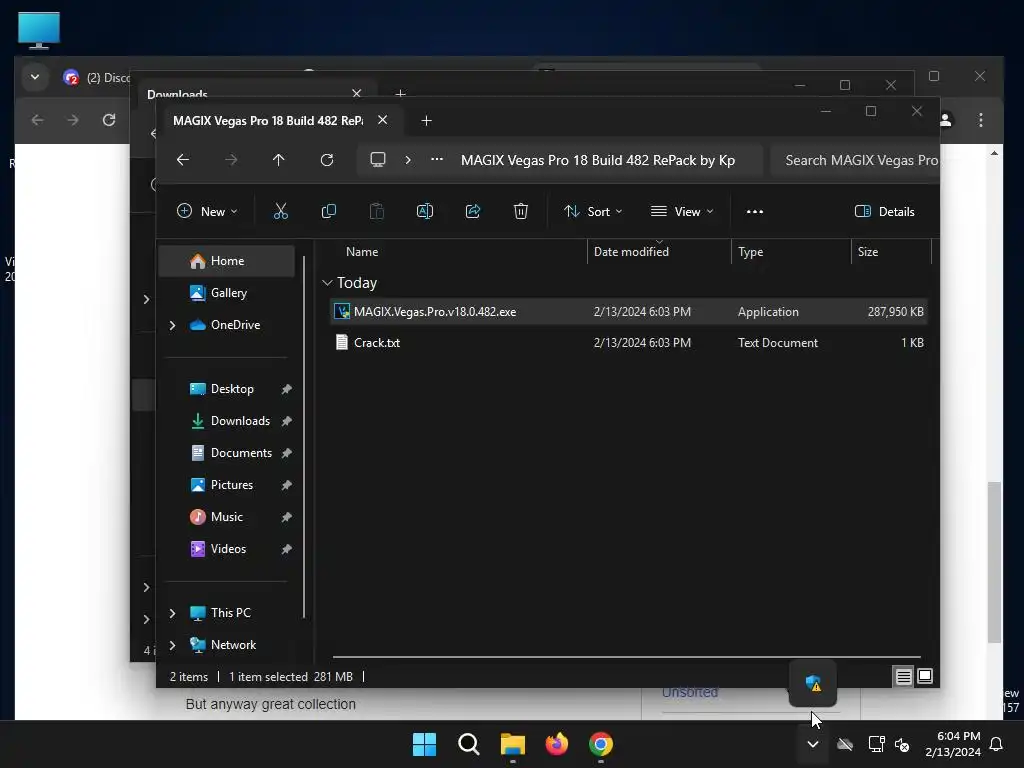Viewport: 1024px width, 768px height.
Task: Switch to the Discord tab in Chrome
Action: click(x=97, y=78)
